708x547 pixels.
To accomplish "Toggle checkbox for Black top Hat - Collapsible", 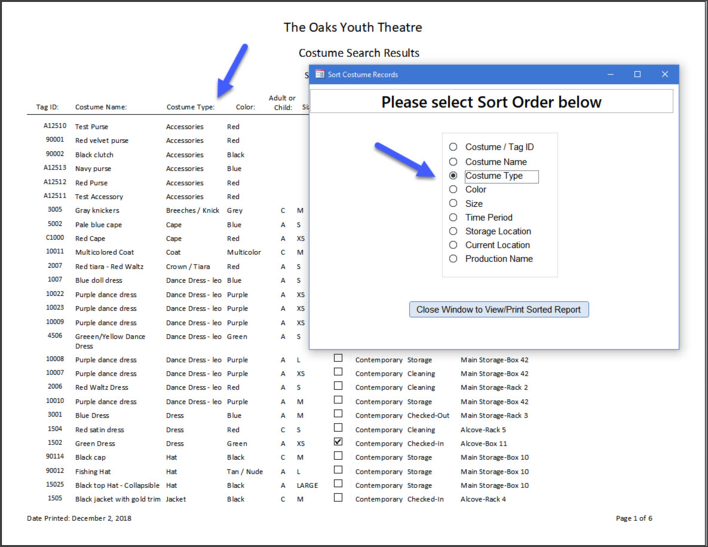I will [338, 484].
